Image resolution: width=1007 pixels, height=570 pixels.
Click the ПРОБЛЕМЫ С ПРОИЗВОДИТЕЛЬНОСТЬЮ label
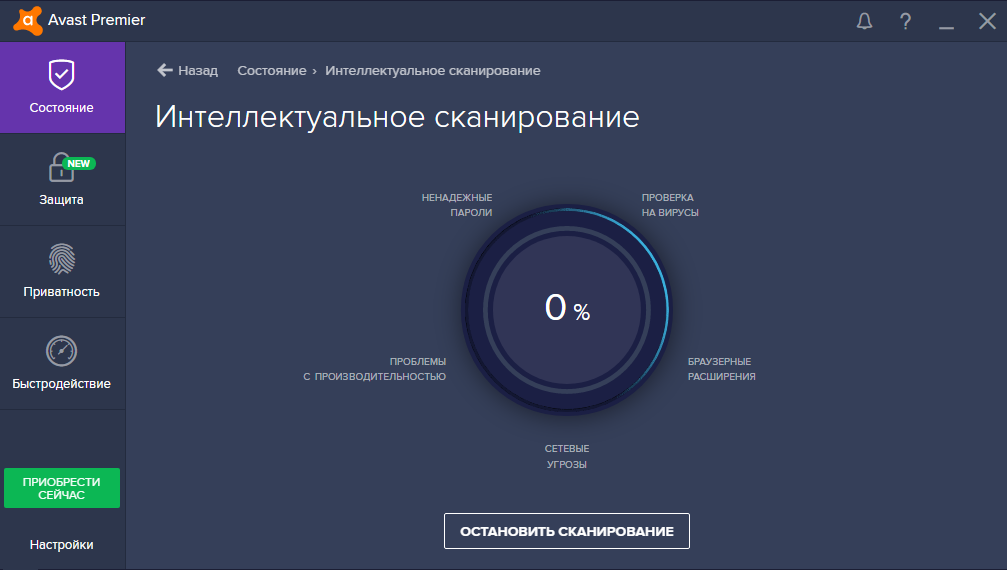click(374, 369)
